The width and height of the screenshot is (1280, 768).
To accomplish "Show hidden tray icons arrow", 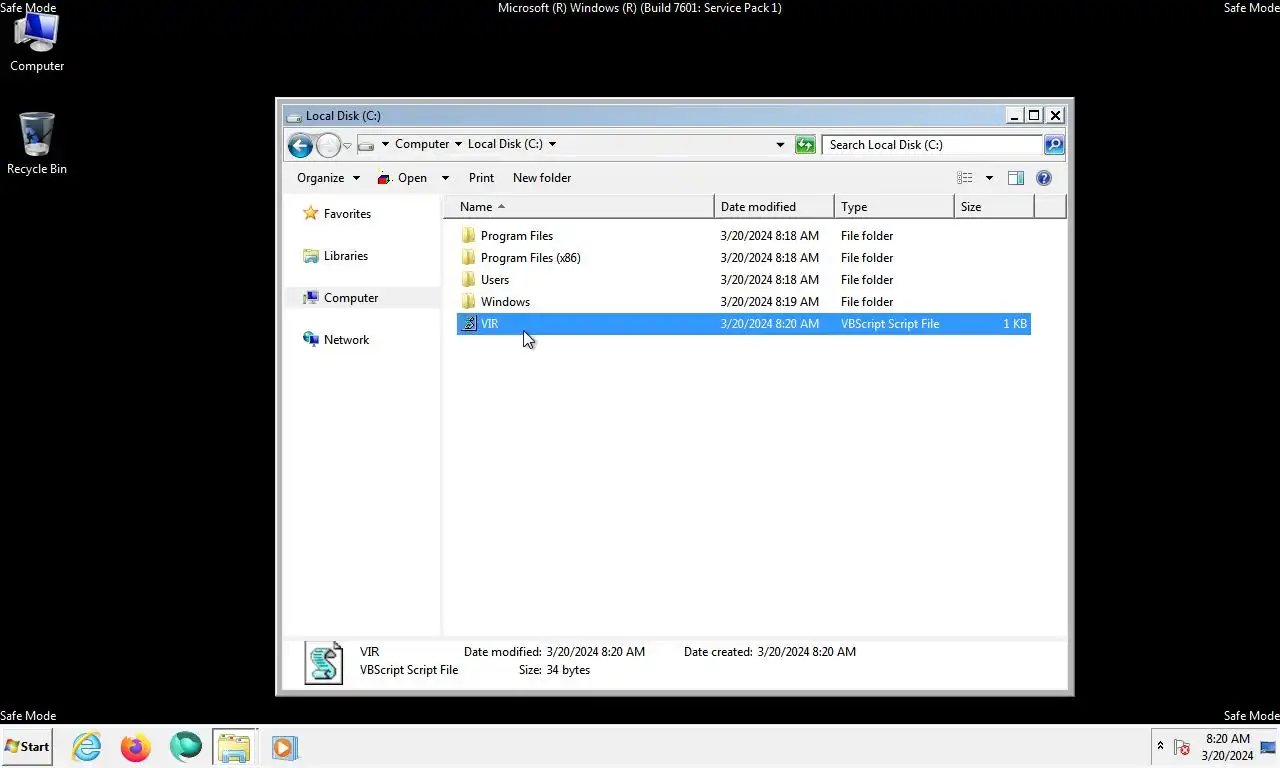I will point(1160,746).
